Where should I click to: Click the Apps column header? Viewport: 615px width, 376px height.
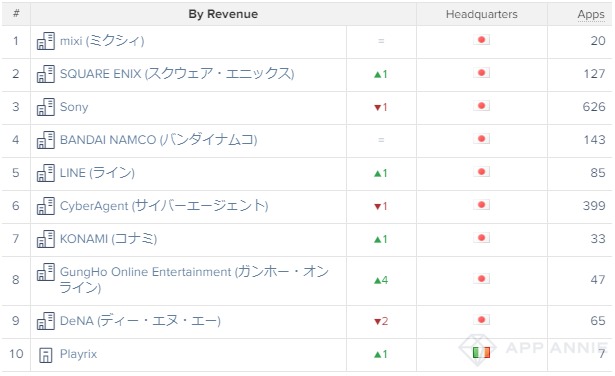(591, 14)
